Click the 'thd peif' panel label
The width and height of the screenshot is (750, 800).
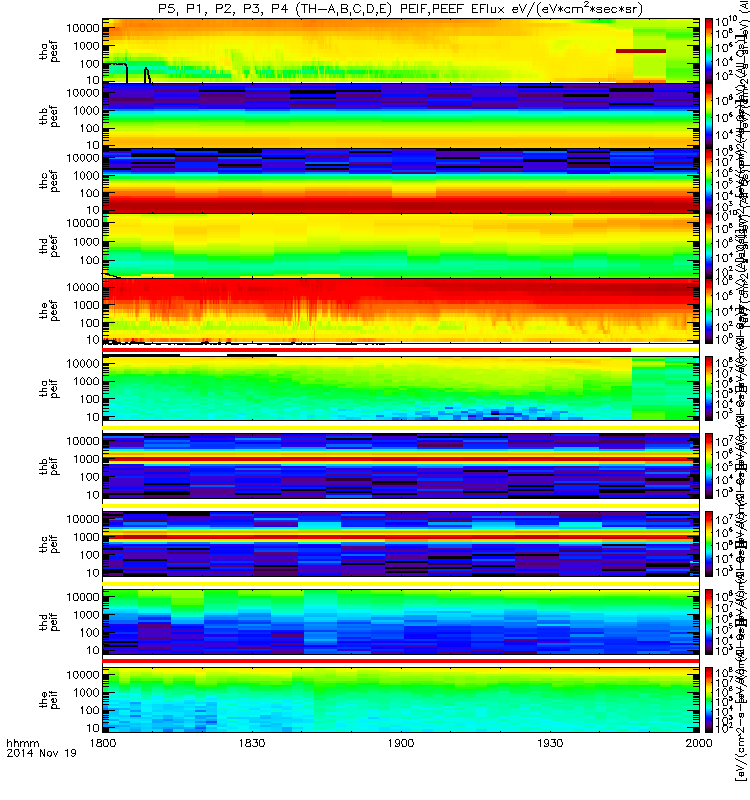49,622
